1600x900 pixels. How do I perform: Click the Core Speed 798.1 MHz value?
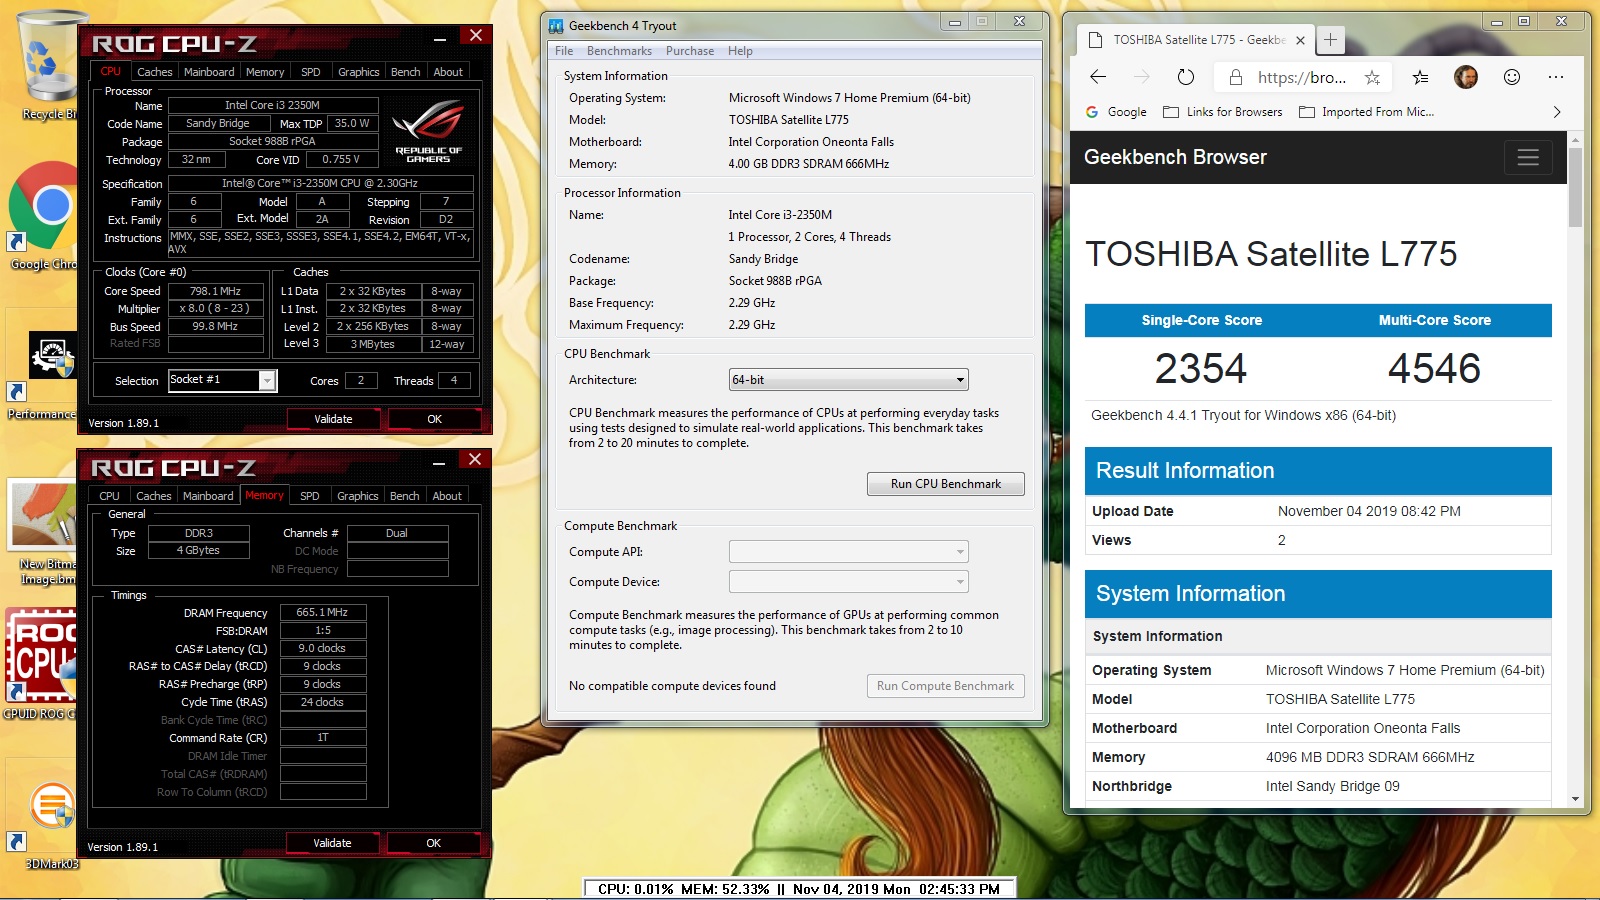click(x=216, y=291)
